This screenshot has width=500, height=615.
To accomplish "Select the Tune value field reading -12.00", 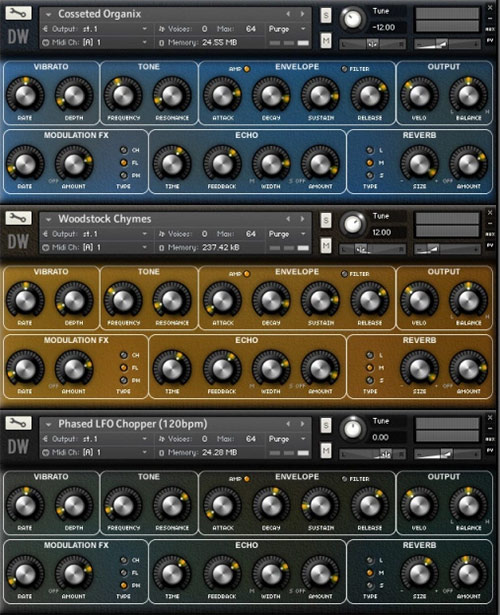I will click(384, 27).
